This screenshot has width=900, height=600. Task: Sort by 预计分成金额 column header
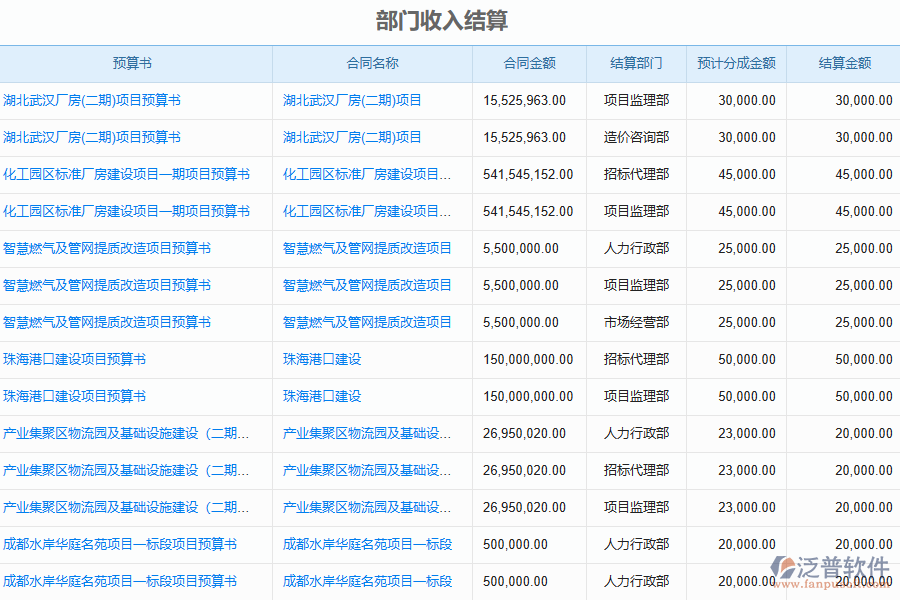(x=736, y=63)
